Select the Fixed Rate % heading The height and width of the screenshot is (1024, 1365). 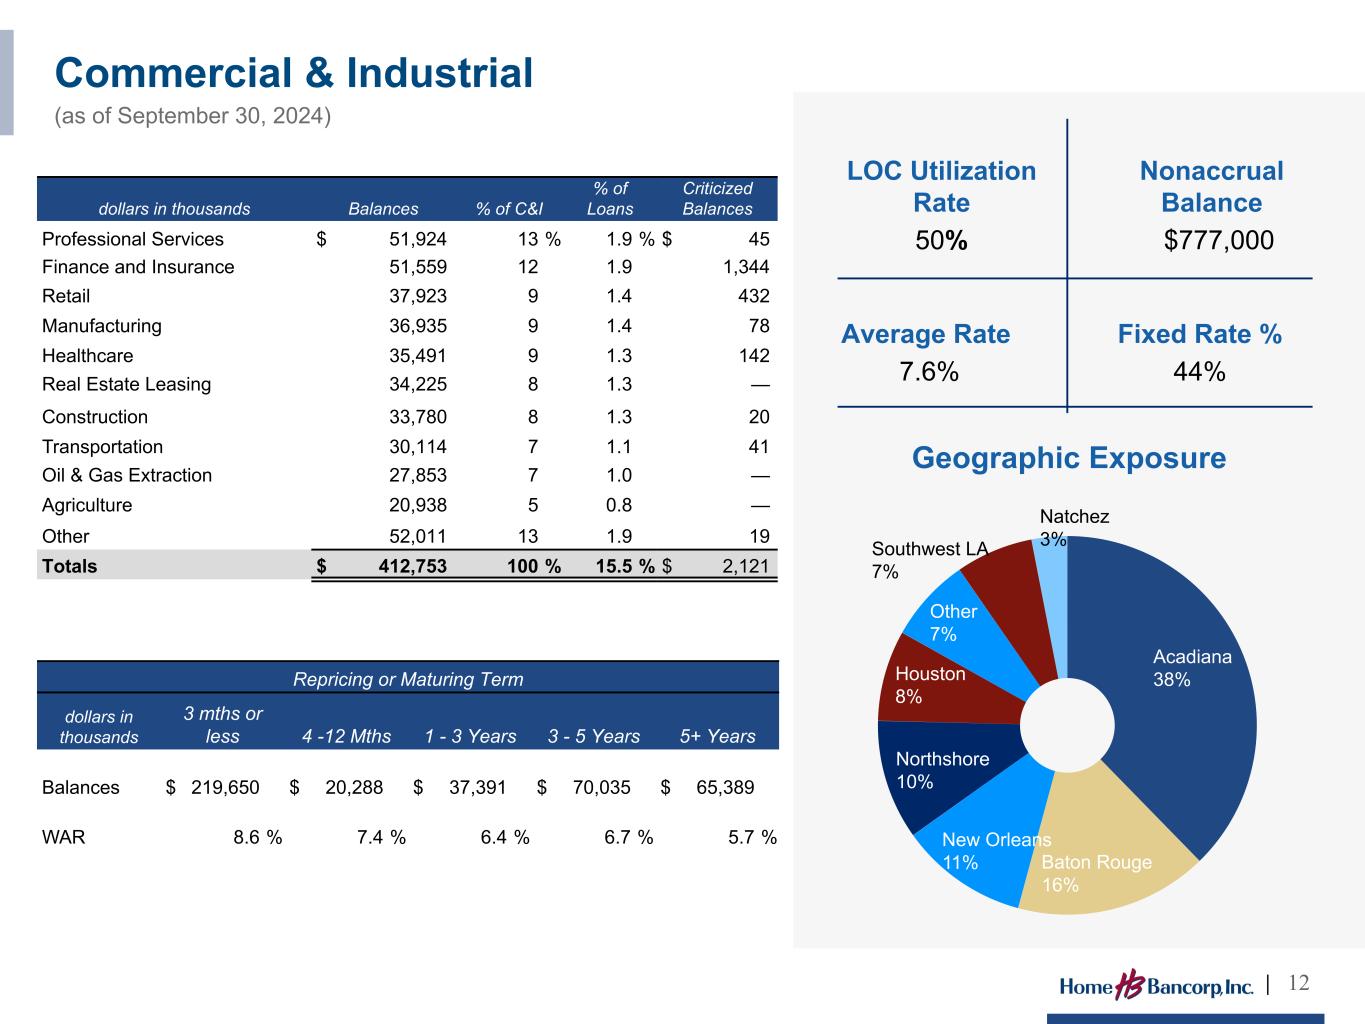pyautogui.click(x=1199, y=334)
